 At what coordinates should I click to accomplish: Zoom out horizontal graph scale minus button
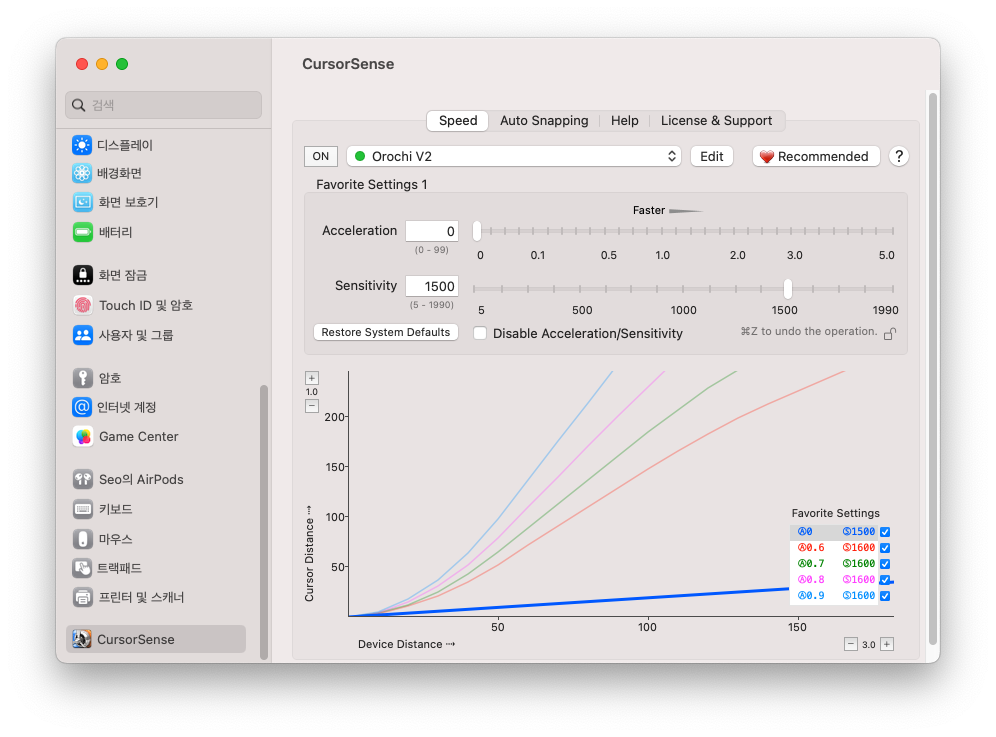click(x=851, y=644)
